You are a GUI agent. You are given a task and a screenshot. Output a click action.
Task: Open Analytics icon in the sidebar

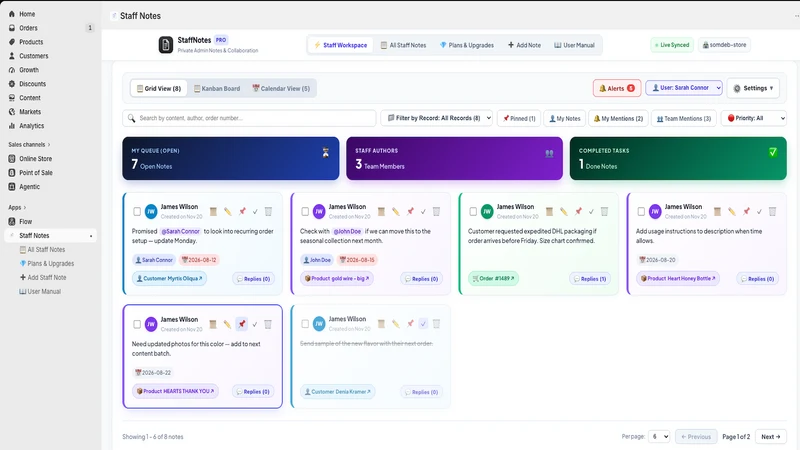click(12, 126)
